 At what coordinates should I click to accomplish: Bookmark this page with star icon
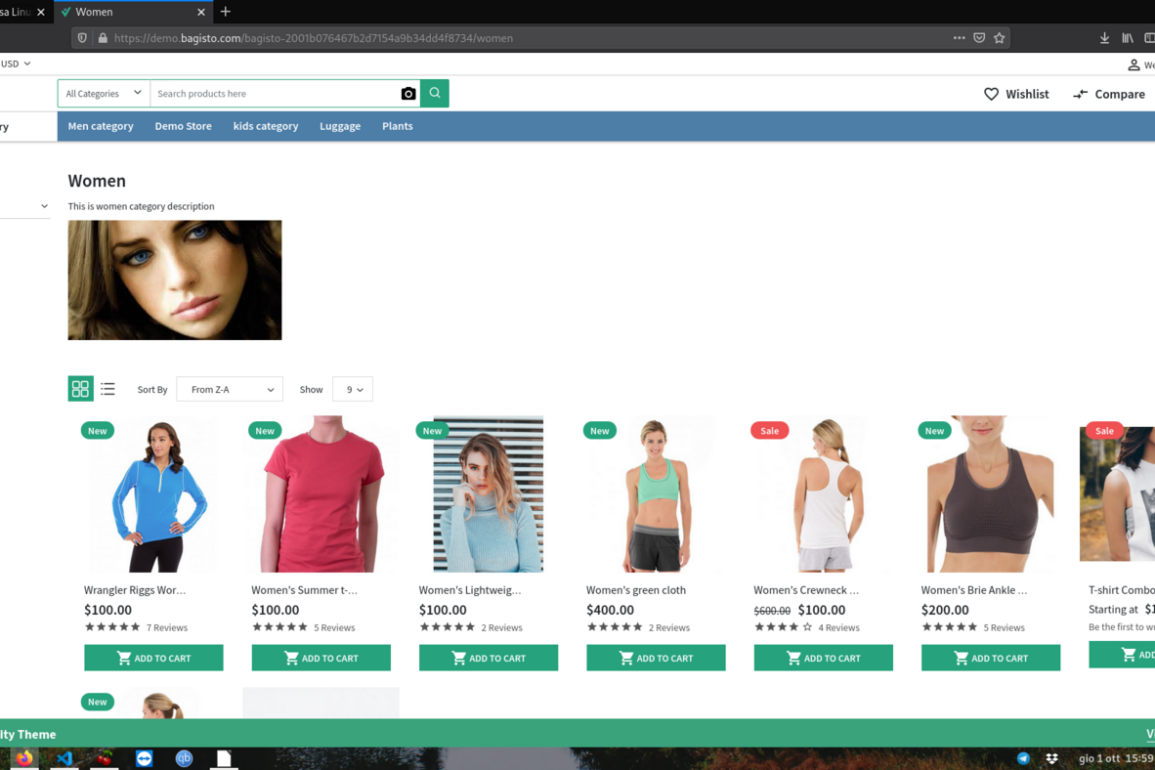[999, 38]
